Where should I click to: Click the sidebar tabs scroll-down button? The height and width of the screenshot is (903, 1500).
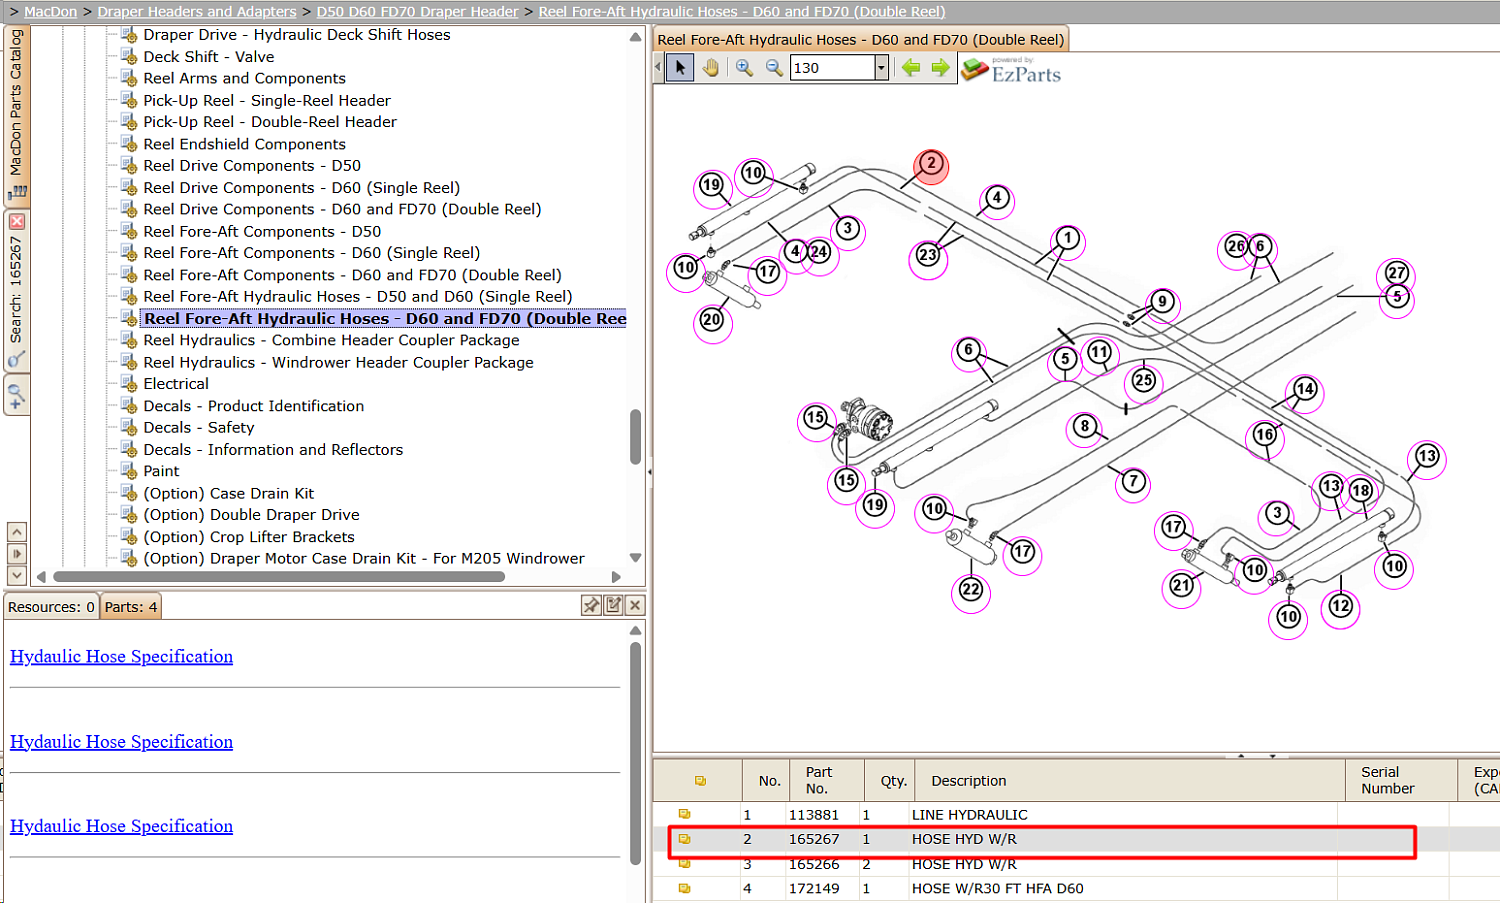(16, 576)
